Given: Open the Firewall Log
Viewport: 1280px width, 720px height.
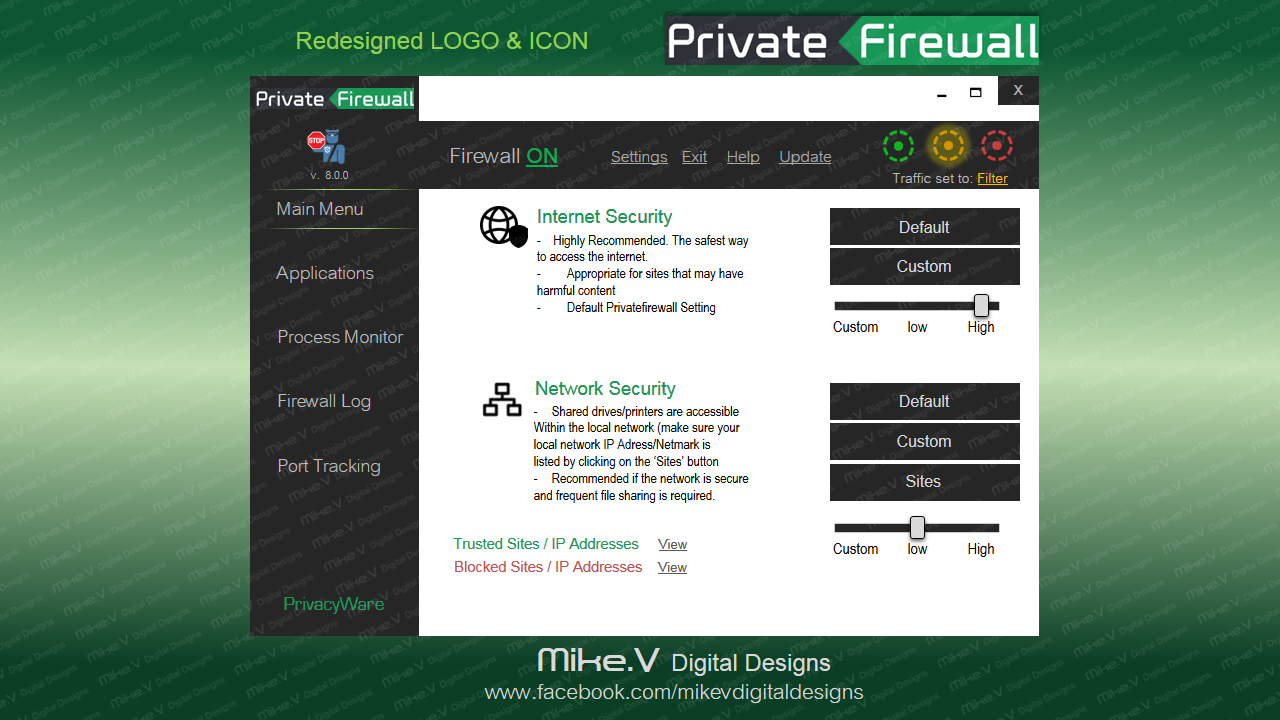Looking at the screenshot, I should tap(324, 401).
